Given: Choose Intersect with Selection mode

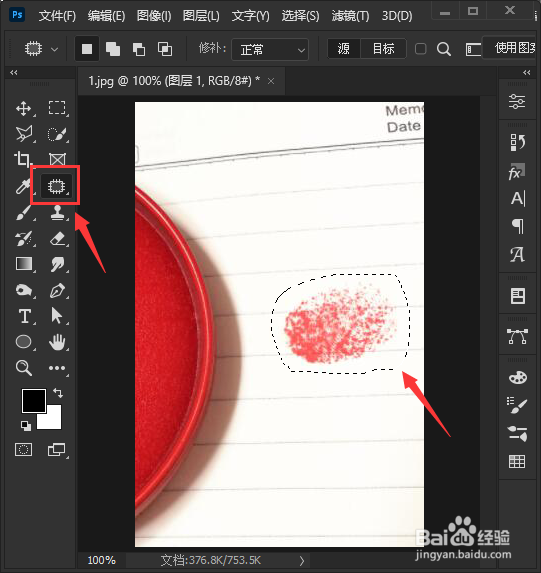Looking at the screenshot, I should pos(165,49).
